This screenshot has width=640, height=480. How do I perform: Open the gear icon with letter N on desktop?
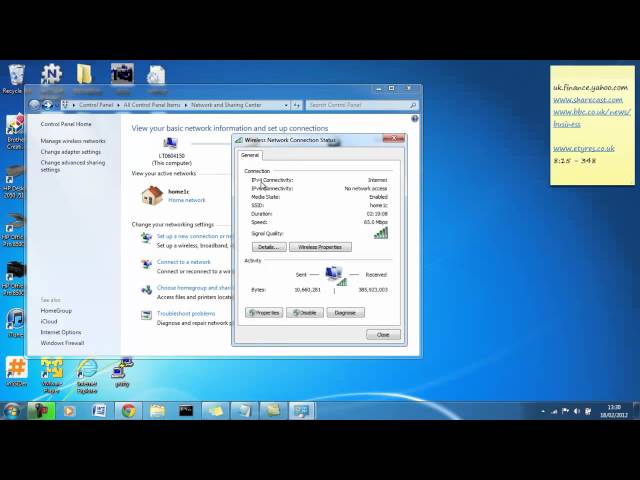(x=51, y=74)
